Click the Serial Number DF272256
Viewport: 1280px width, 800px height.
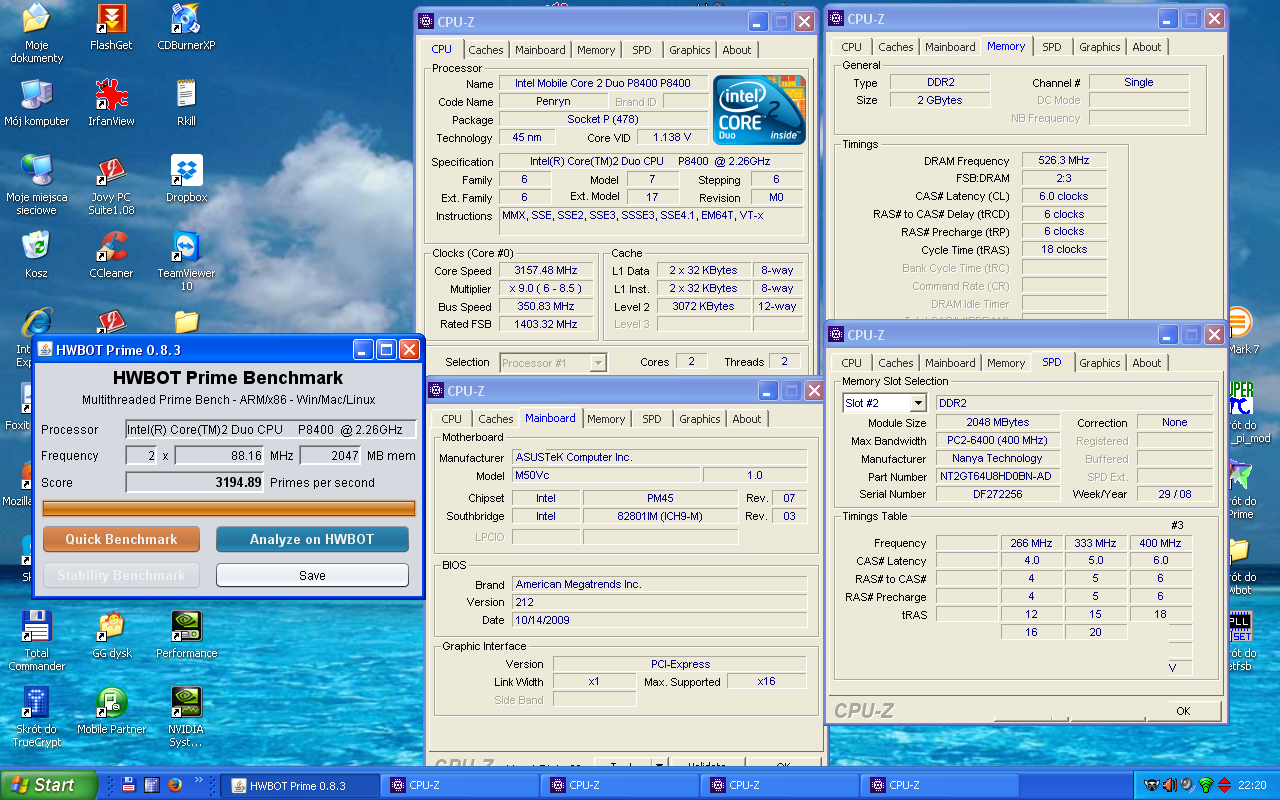[1000, 494]
